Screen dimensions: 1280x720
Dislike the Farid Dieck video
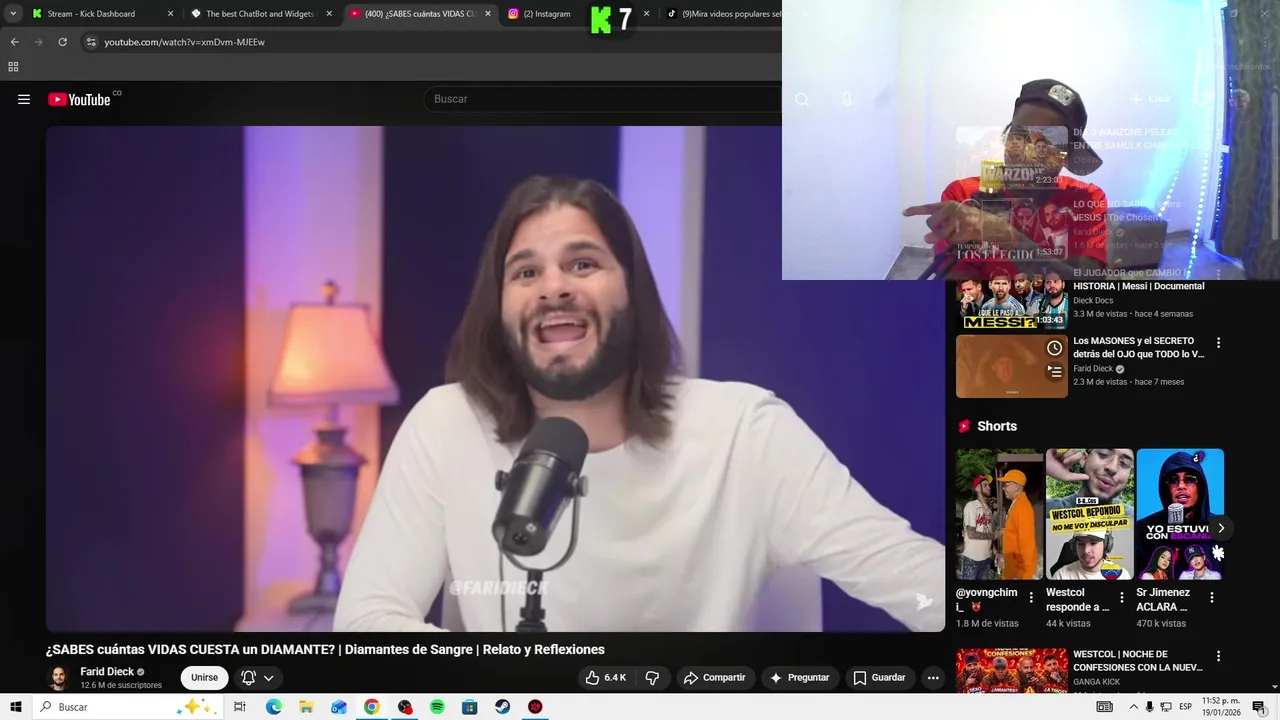click(652, 677)
